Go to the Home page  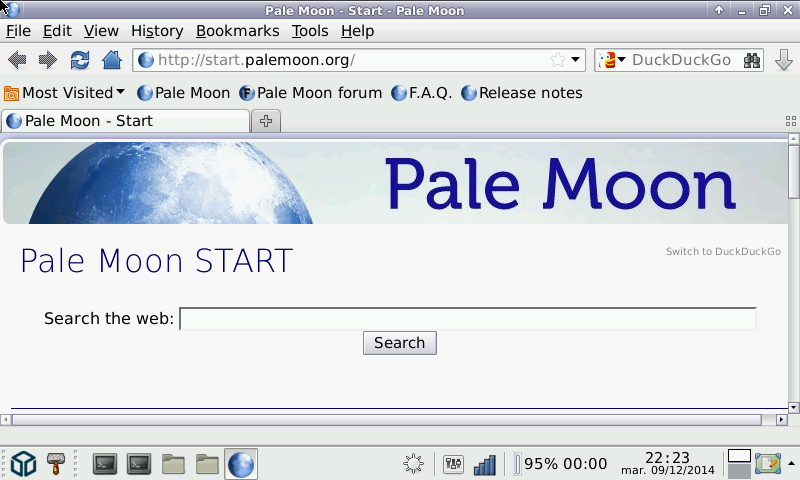(x=111, y=60)
